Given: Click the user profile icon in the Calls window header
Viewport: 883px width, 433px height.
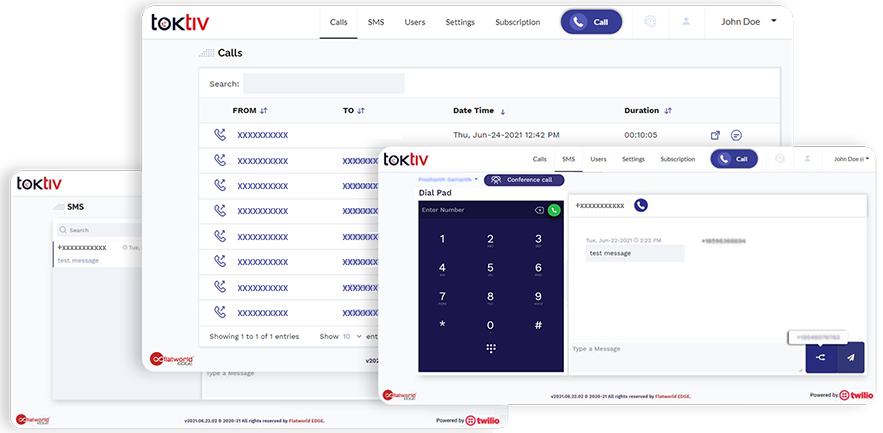Looking at the screenshot, I should click(x=686, y=21).
